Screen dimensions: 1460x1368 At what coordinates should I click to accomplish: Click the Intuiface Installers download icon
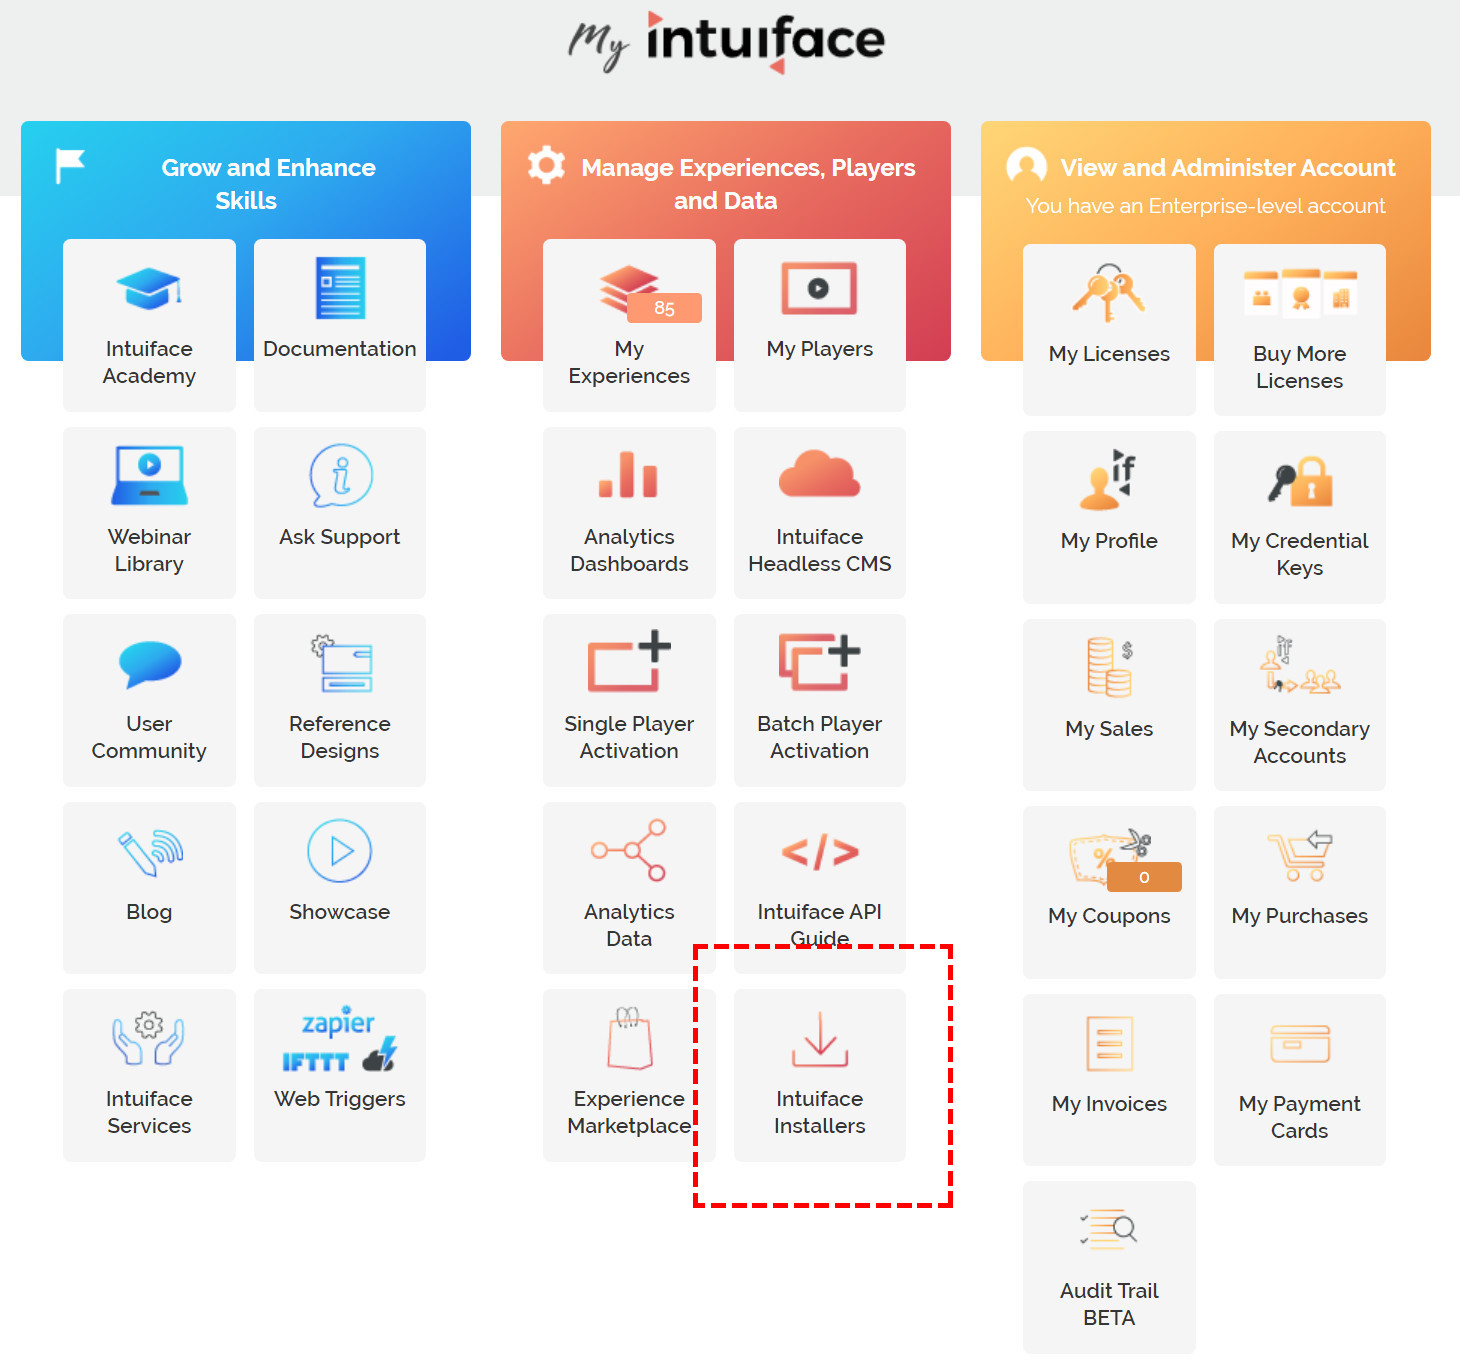coord(820,1039)
